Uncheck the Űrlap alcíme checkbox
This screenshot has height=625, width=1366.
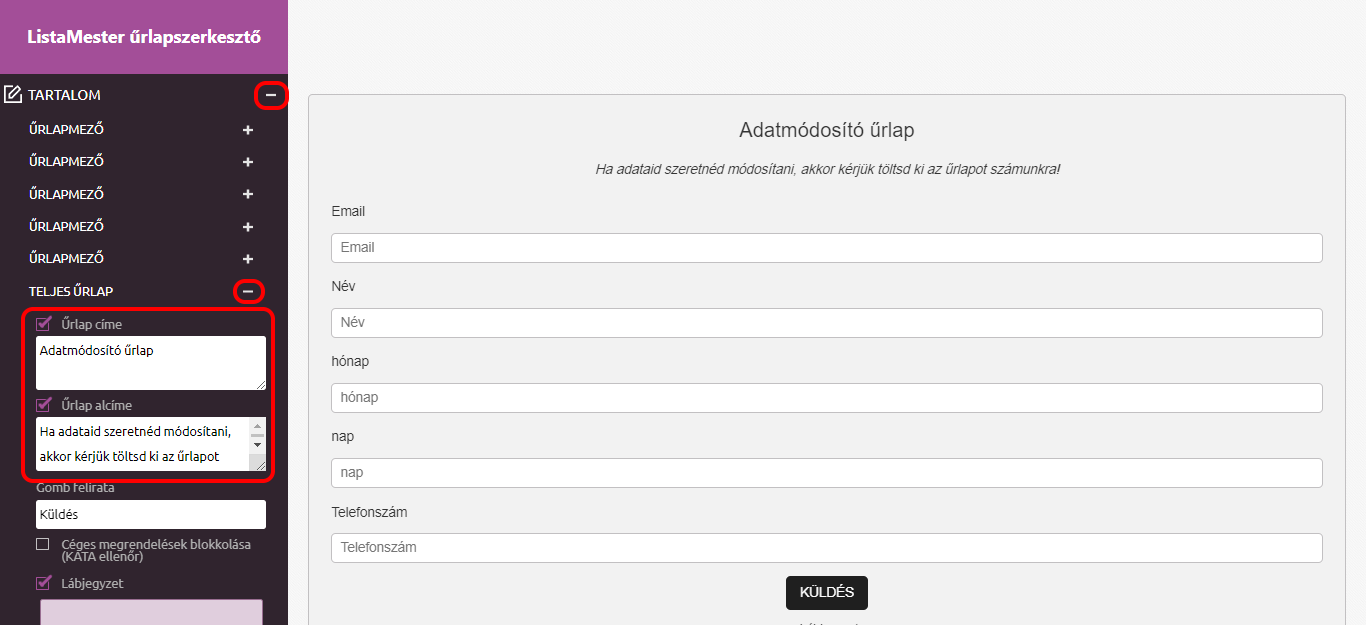tap(43, 405)
